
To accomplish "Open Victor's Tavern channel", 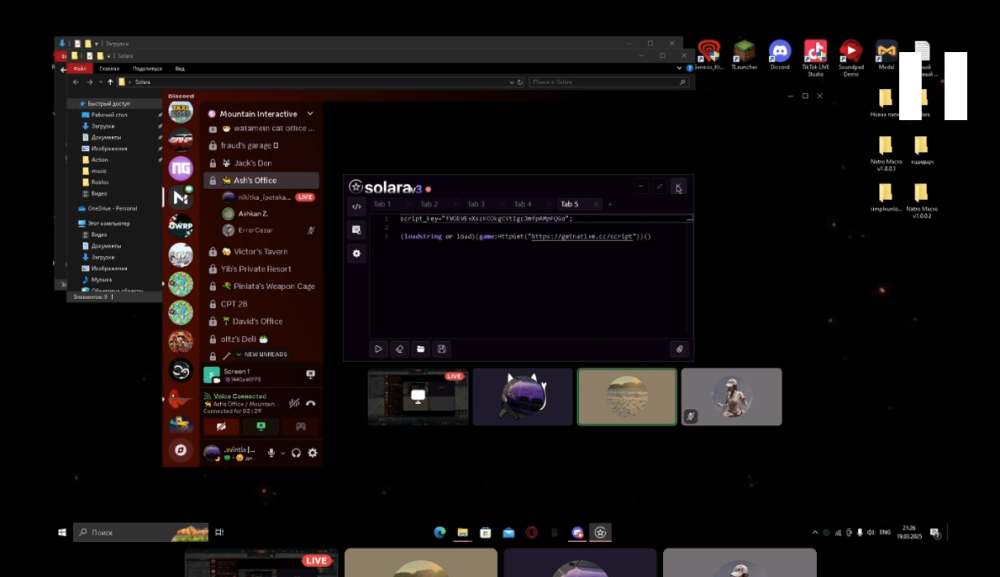I will tap(261, 251).
